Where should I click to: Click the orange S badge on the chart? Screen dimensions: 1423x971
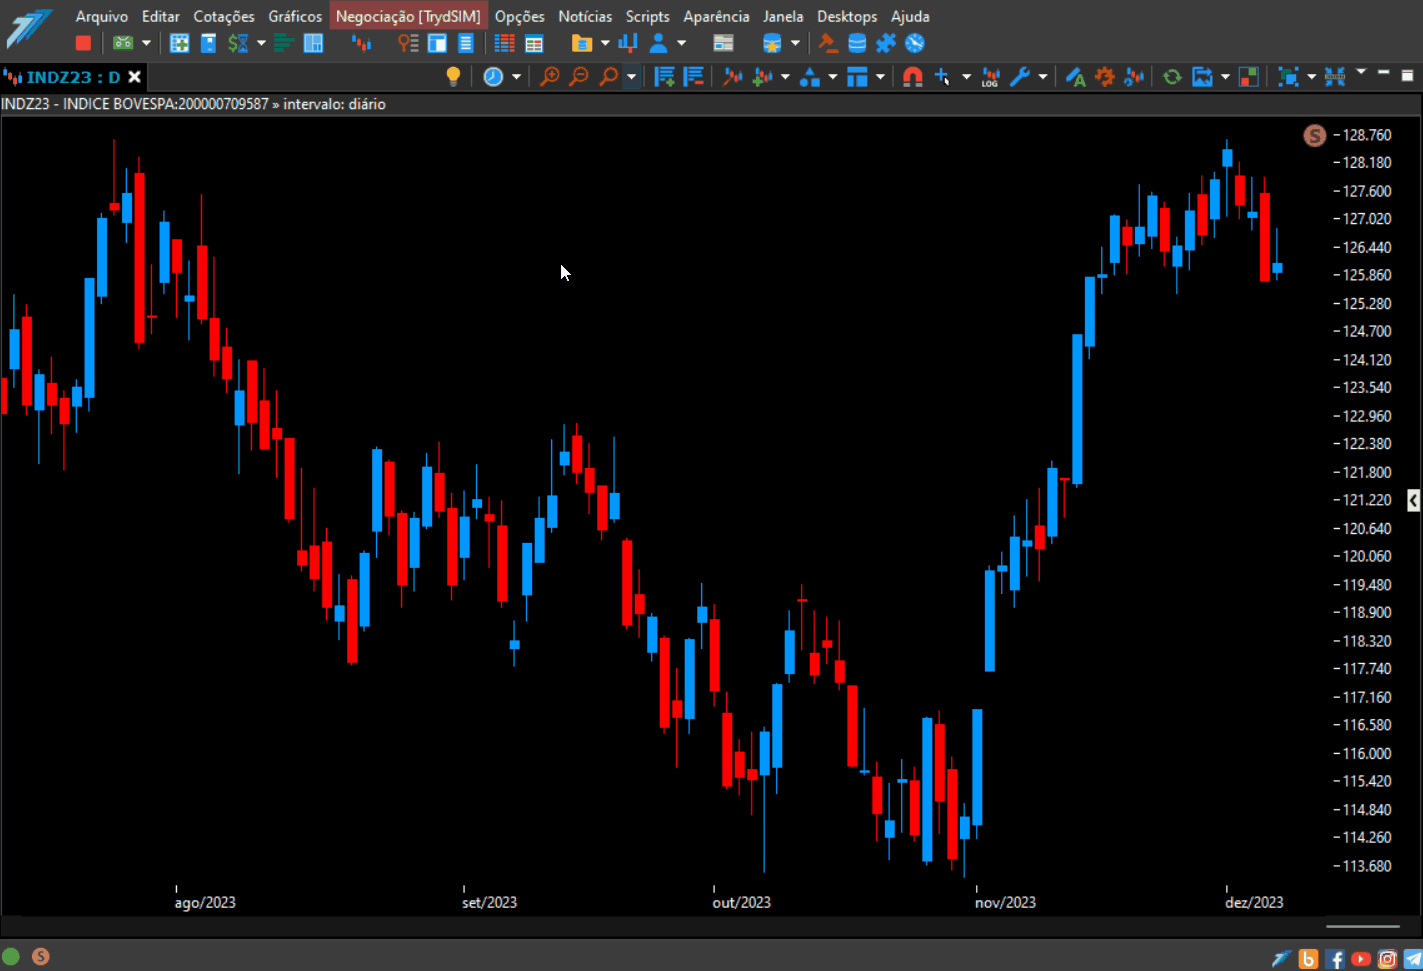coord(1315,135)
